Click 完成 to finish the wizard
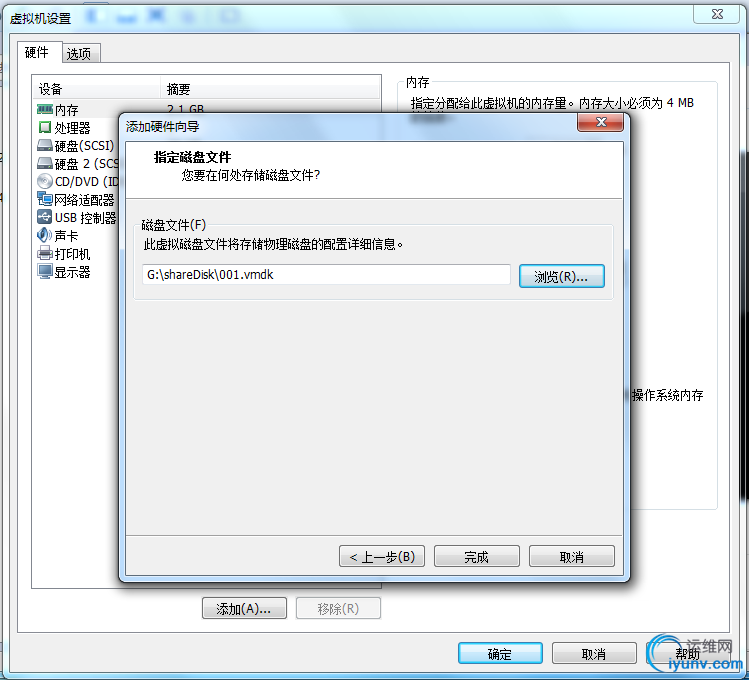749x680 pixels. (x=476, y=556)
